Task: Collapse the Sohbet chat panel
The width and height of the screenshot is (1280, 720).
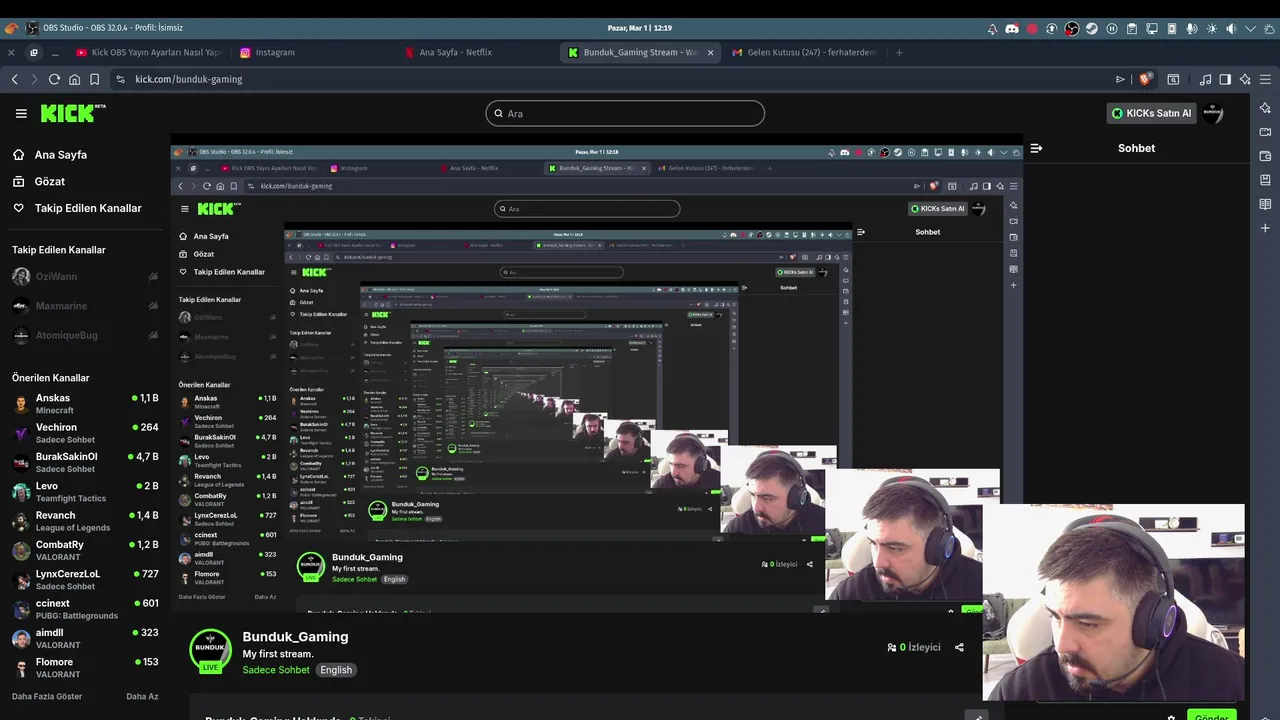Action: (1036, 148)
